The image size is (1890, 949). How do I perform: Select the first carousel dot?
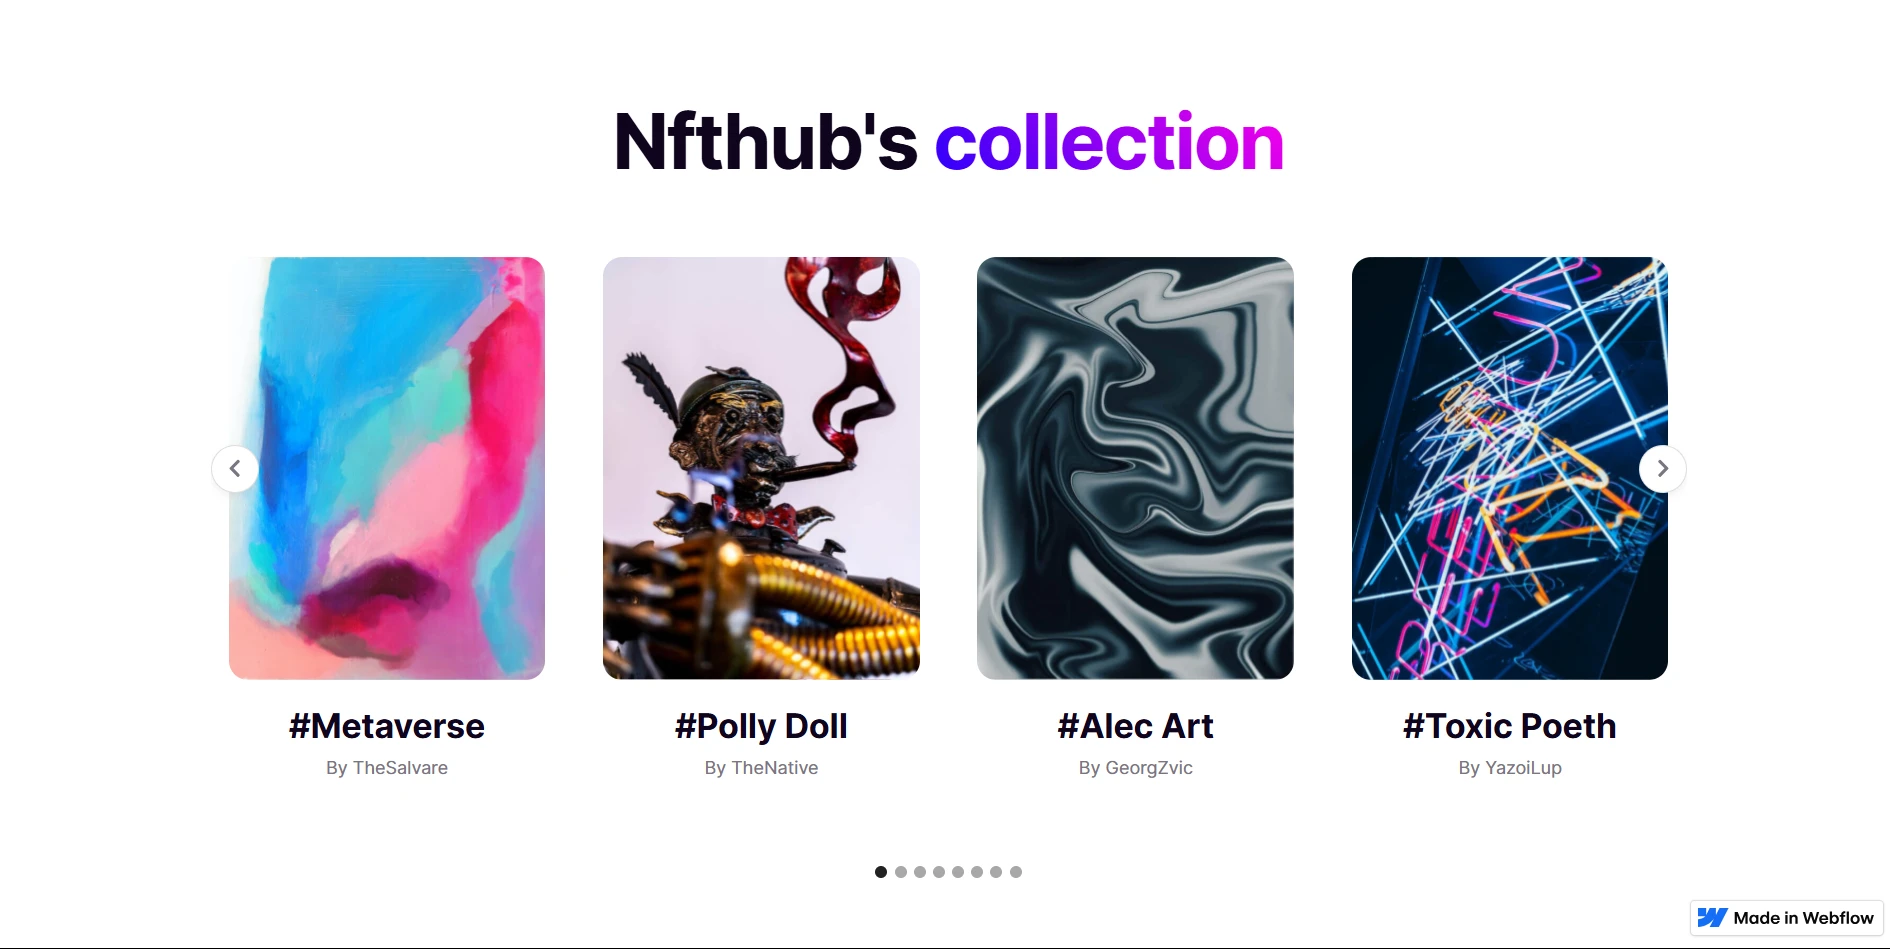881,872
